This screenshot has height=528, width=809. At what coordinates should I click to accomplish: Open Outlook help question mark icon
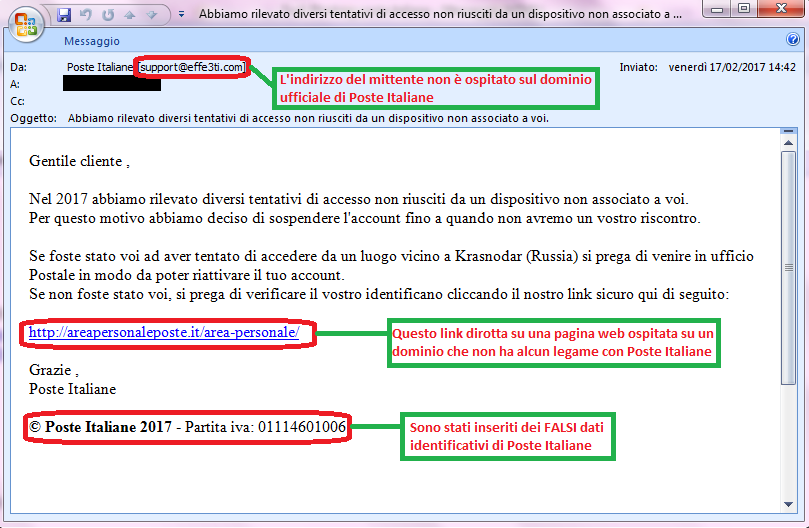point(792,39)
